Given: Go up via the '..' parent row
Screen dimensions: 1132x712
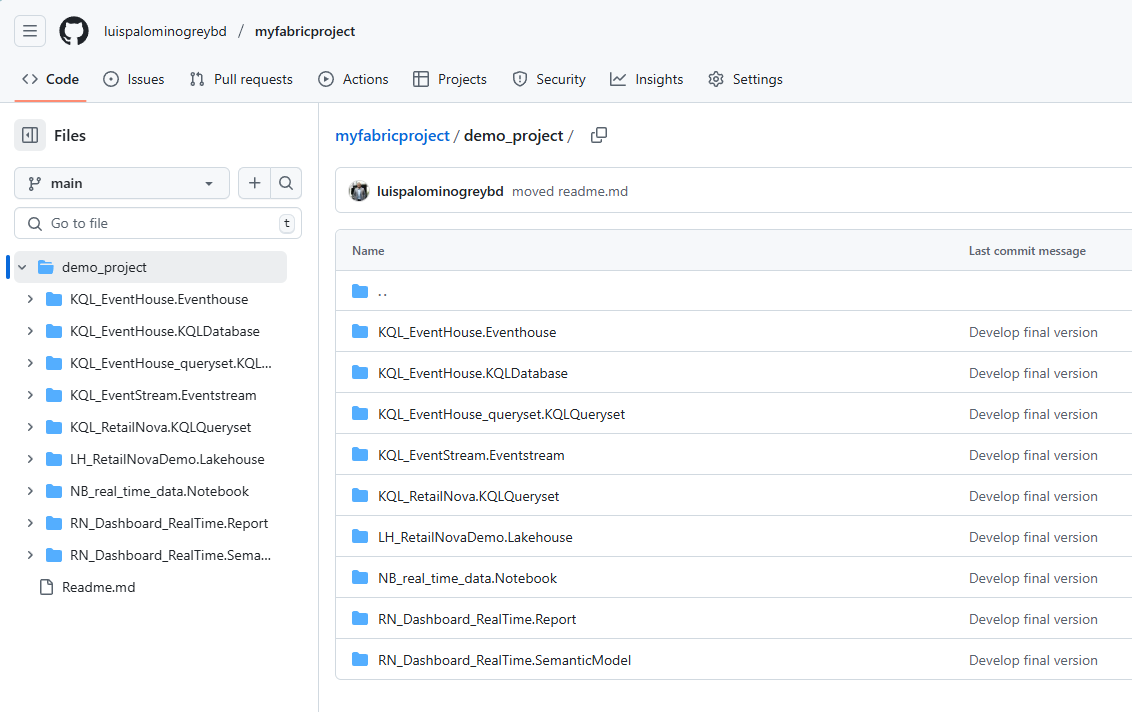Looking at the screenshot, I should [383, 291].
